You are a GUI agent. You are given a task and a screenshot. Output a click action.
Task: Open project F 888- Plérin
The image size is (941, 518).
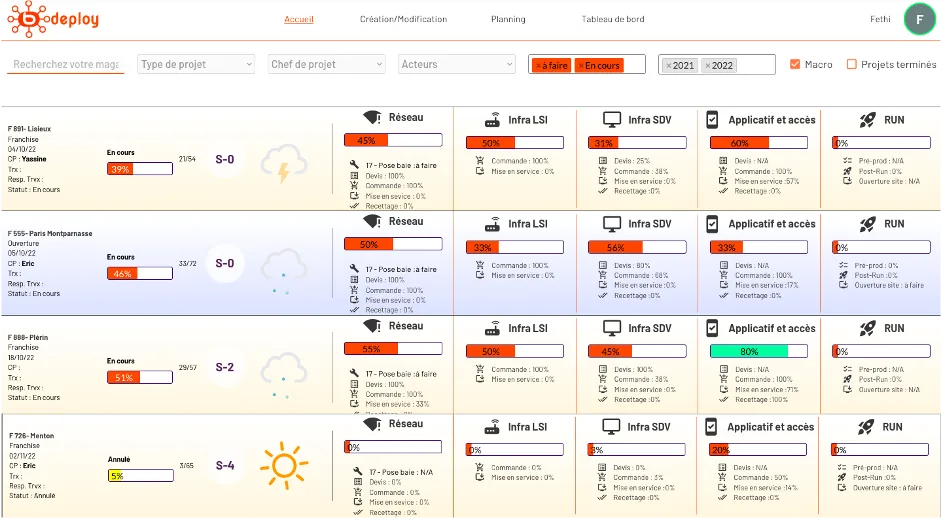(x=28, y=337)
